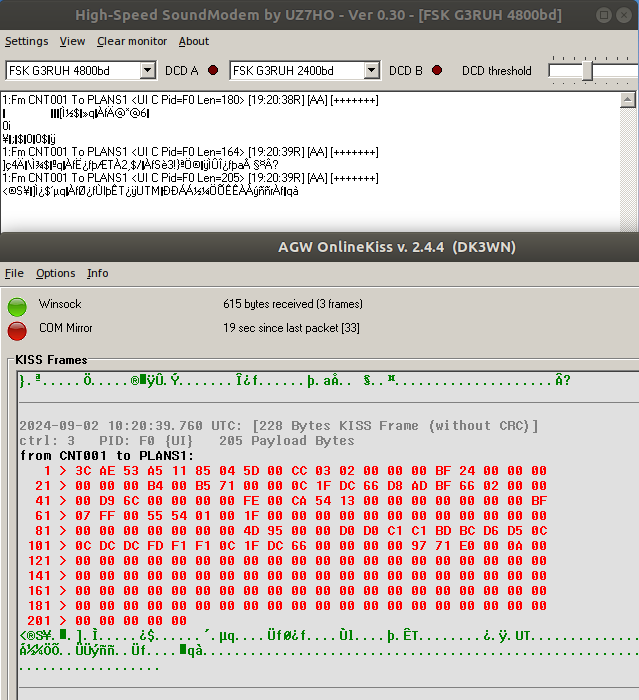Viewport: 639px width, 700px height.
Task: Click the '615 bytes received (3 frames)' status
Action: (x=293, y=304)
